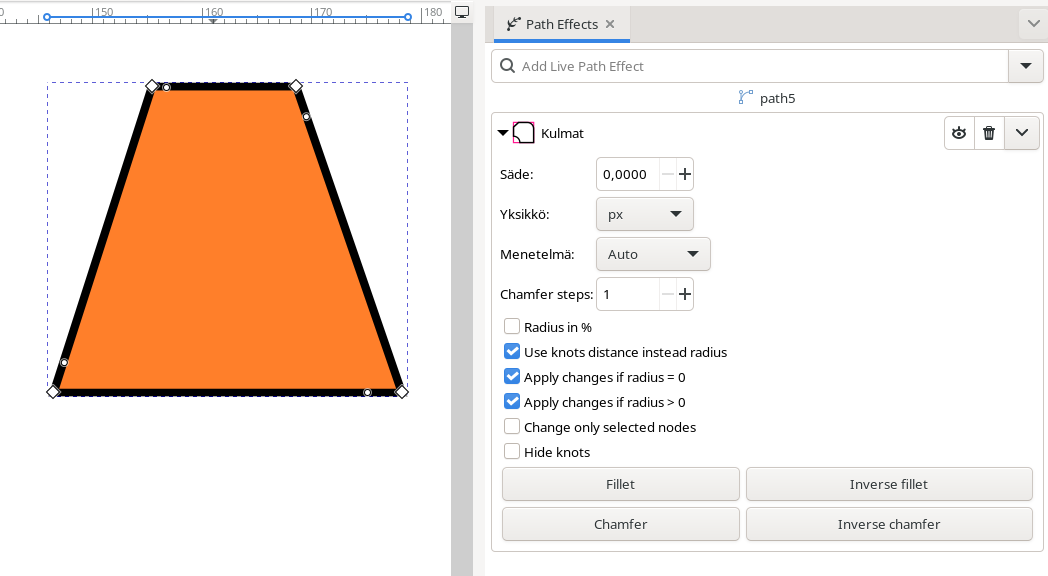Image resolution: width=1048 pixels, height=576 pixels.
Task: Click the Inverse chamfer button
Action: 888,524
